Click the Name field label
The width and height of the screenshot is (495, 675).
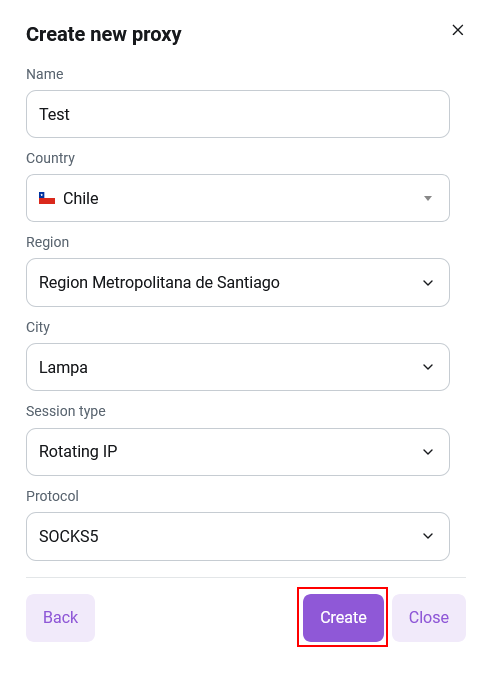tap(45, 74)
